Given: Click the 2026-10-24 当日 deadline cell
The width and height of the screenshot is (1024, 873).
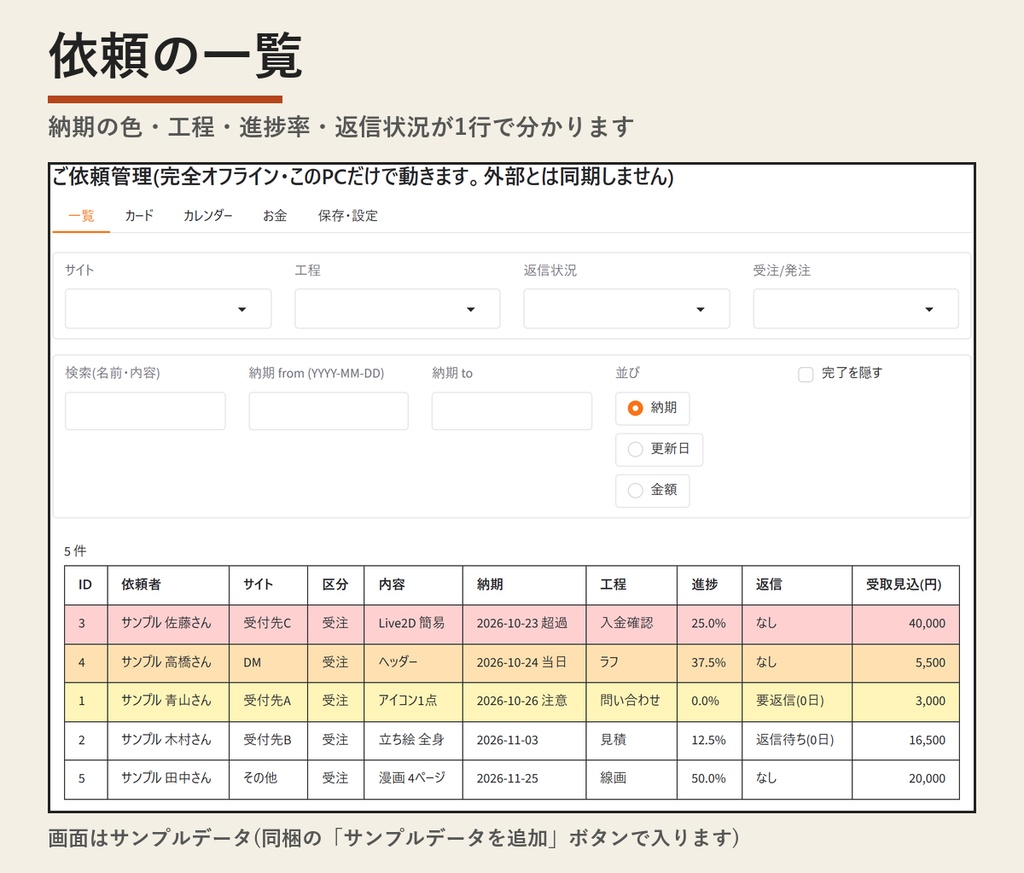Looking at the screenshot, I should [x=524, y=663].
